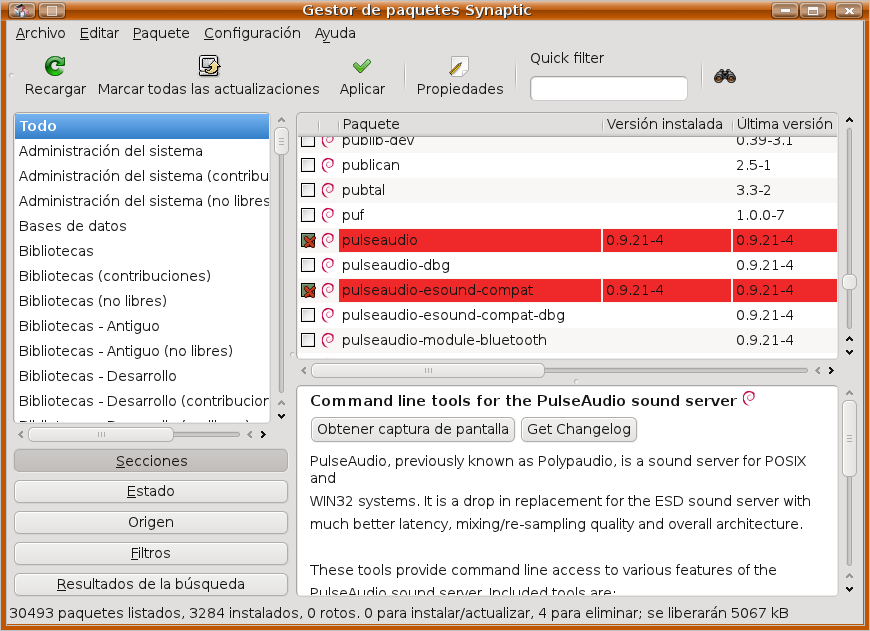Open Propiedades toolbar icon
870x631 pixels.
pyautogui.click(x=459, y=66)
